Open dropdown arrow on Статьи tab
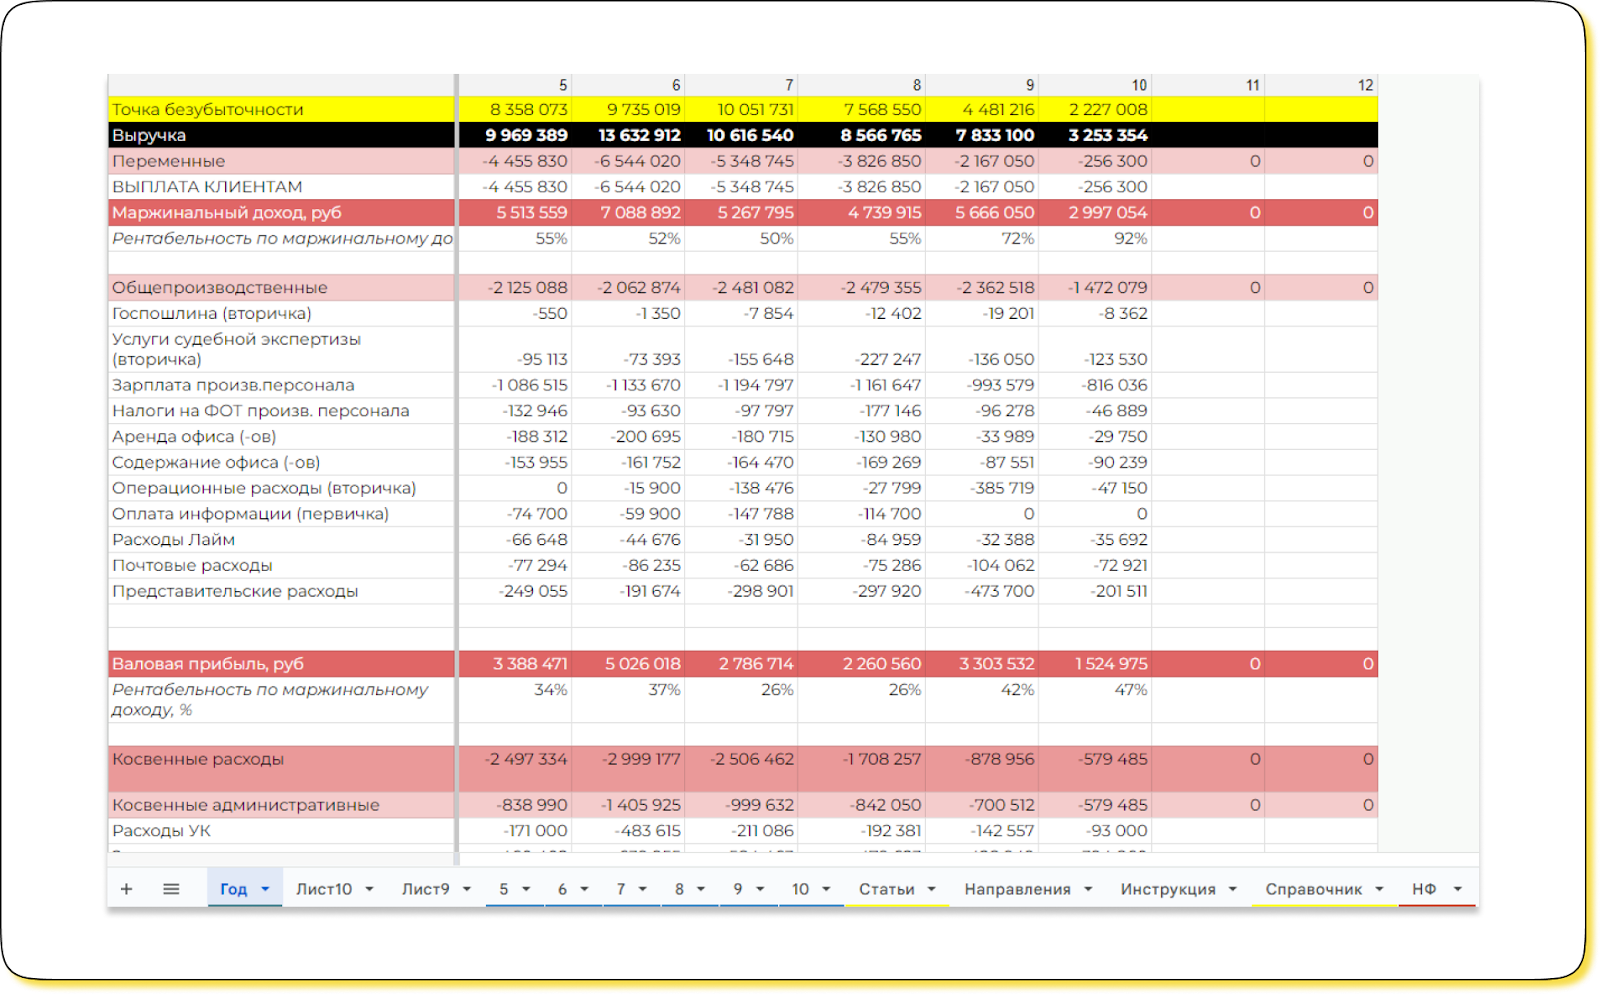This screenshot has width=1600, height=994. tap(931, 889)
